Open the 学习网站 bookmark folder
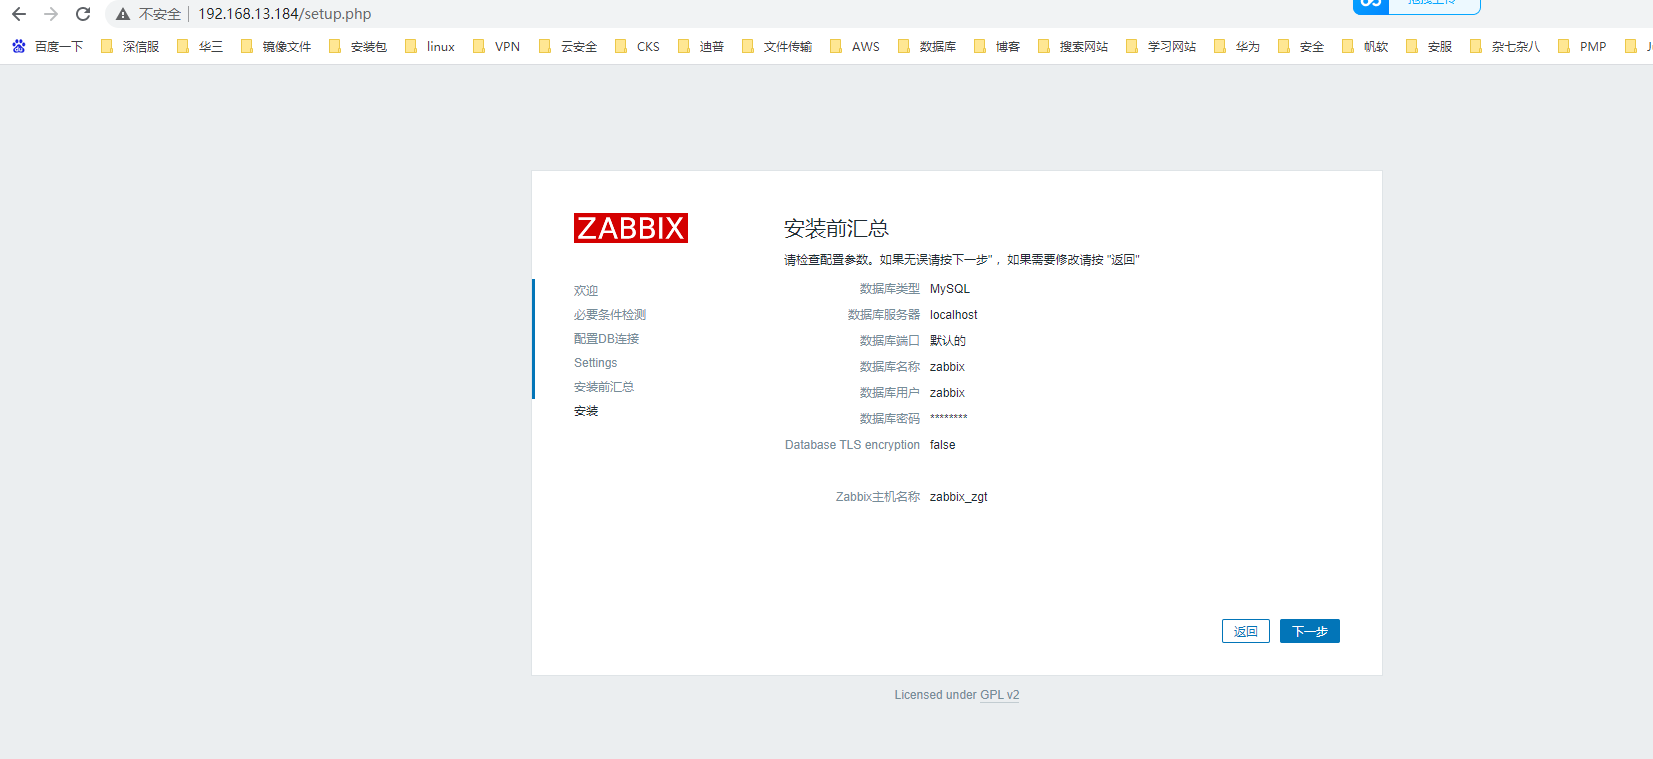 [1161, 46]
